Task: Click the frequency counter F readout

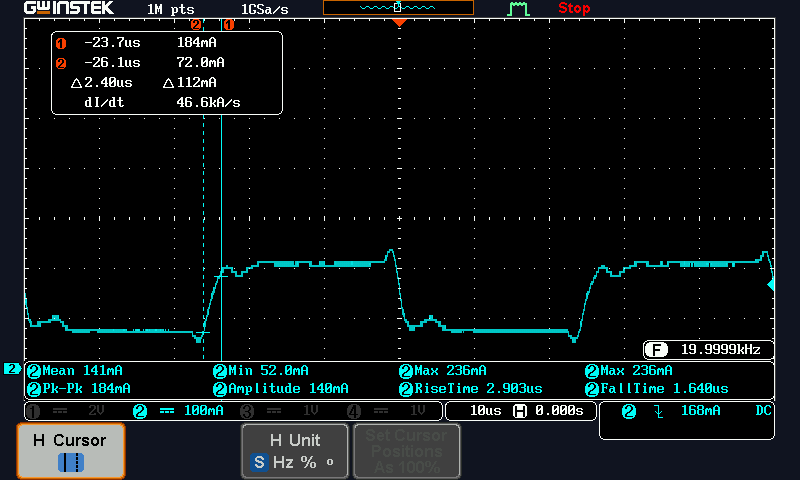Action: (x=708, y=350)
